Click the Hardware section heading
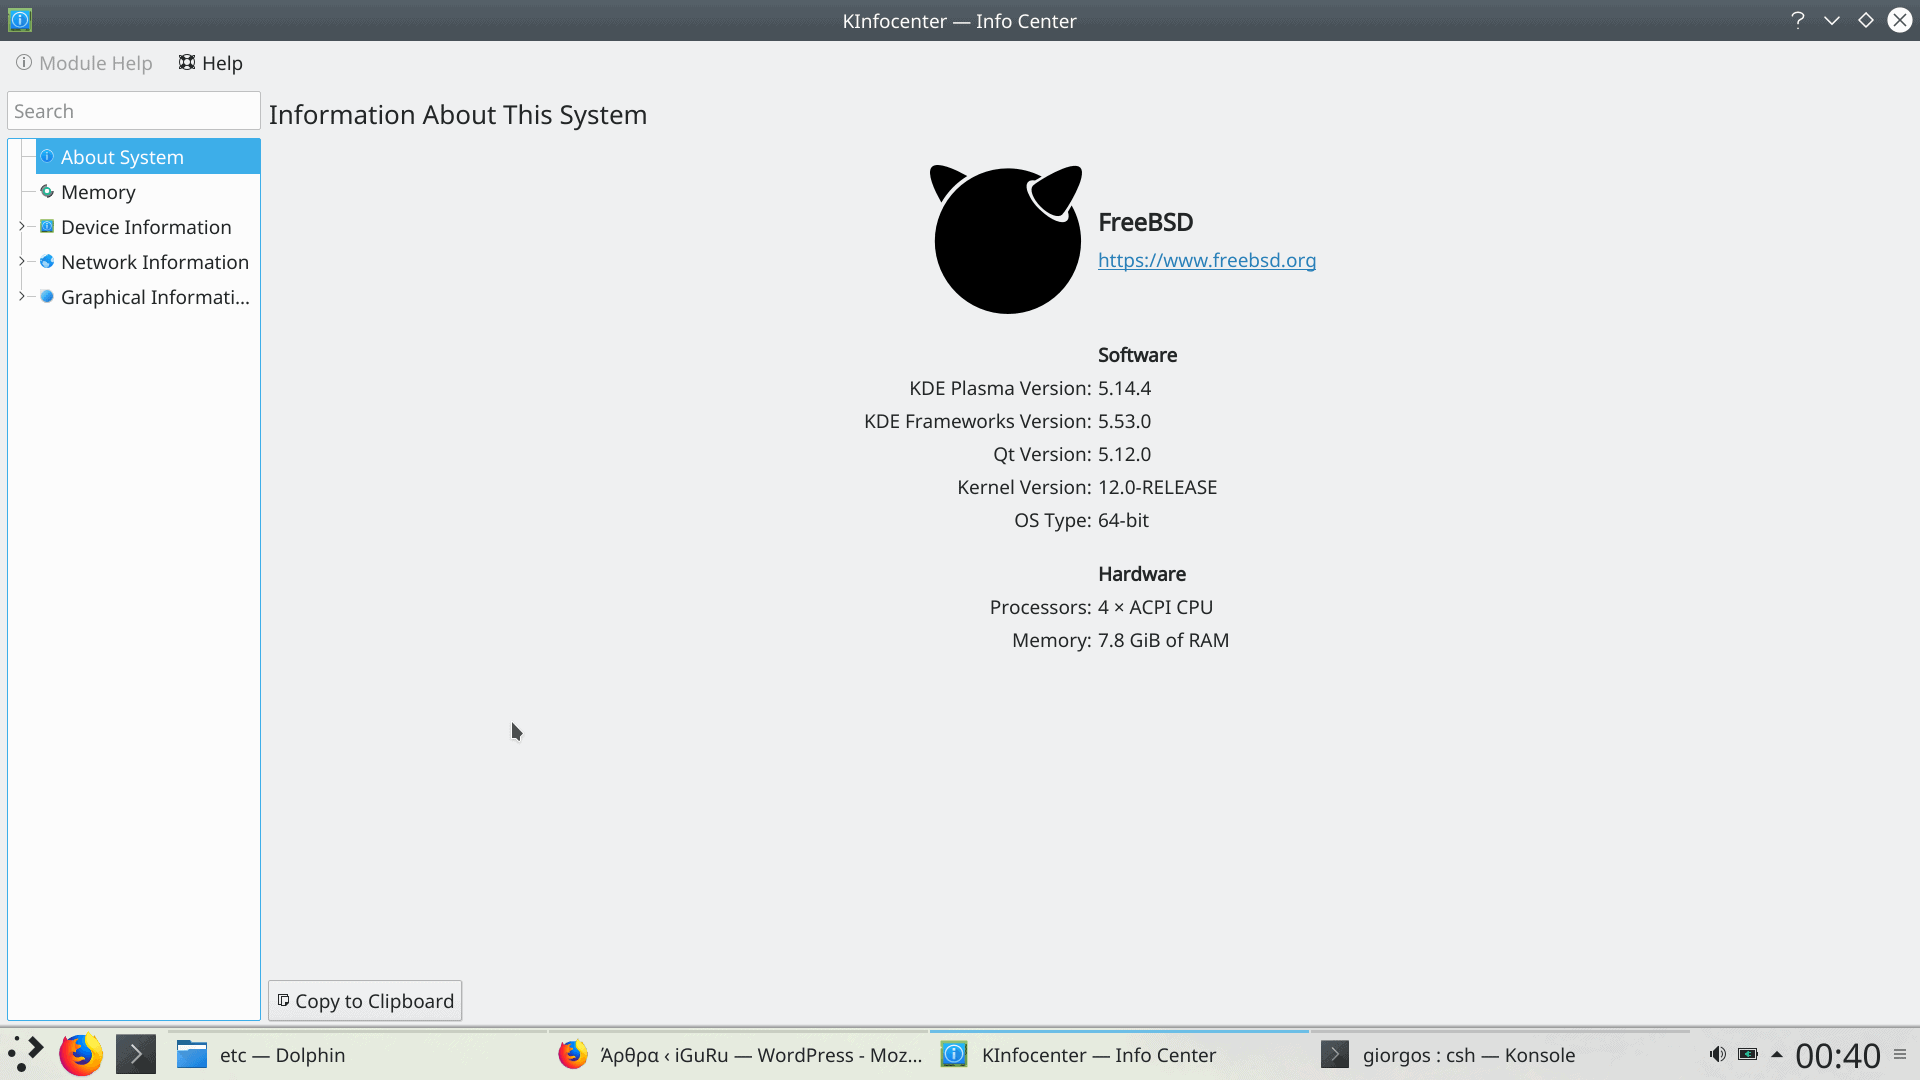The height and width of the screenshot is (1080, 1920). 1142,574
